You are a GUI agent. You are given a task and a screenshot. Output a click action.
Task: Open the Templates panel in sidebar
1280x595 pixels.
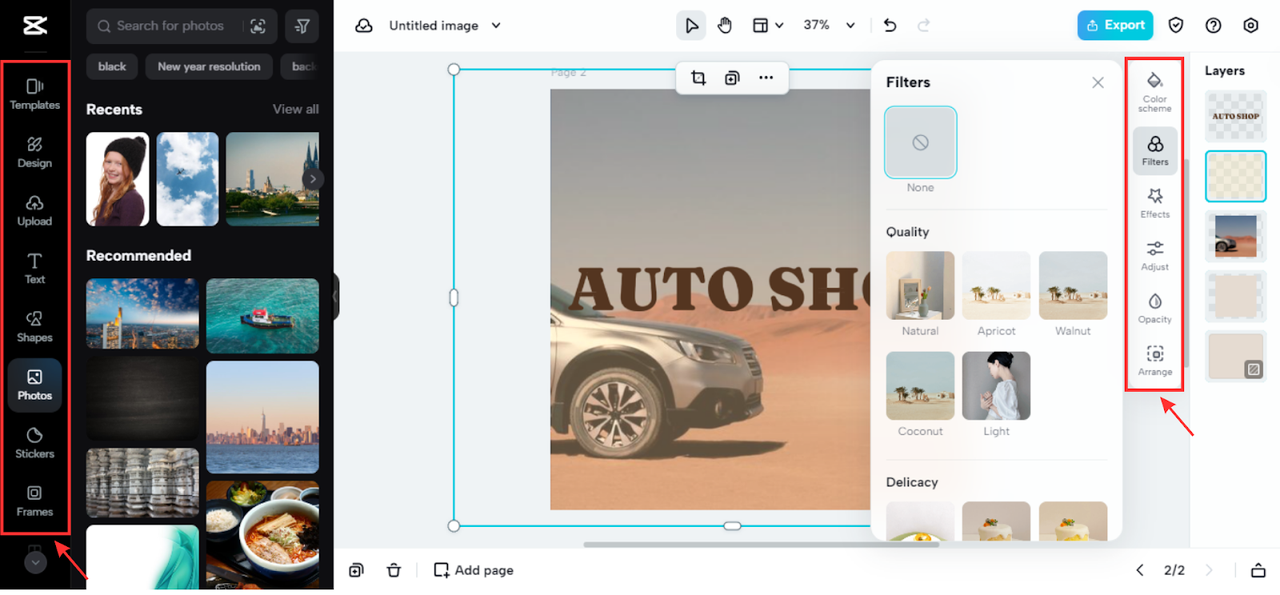click(35, 94)
